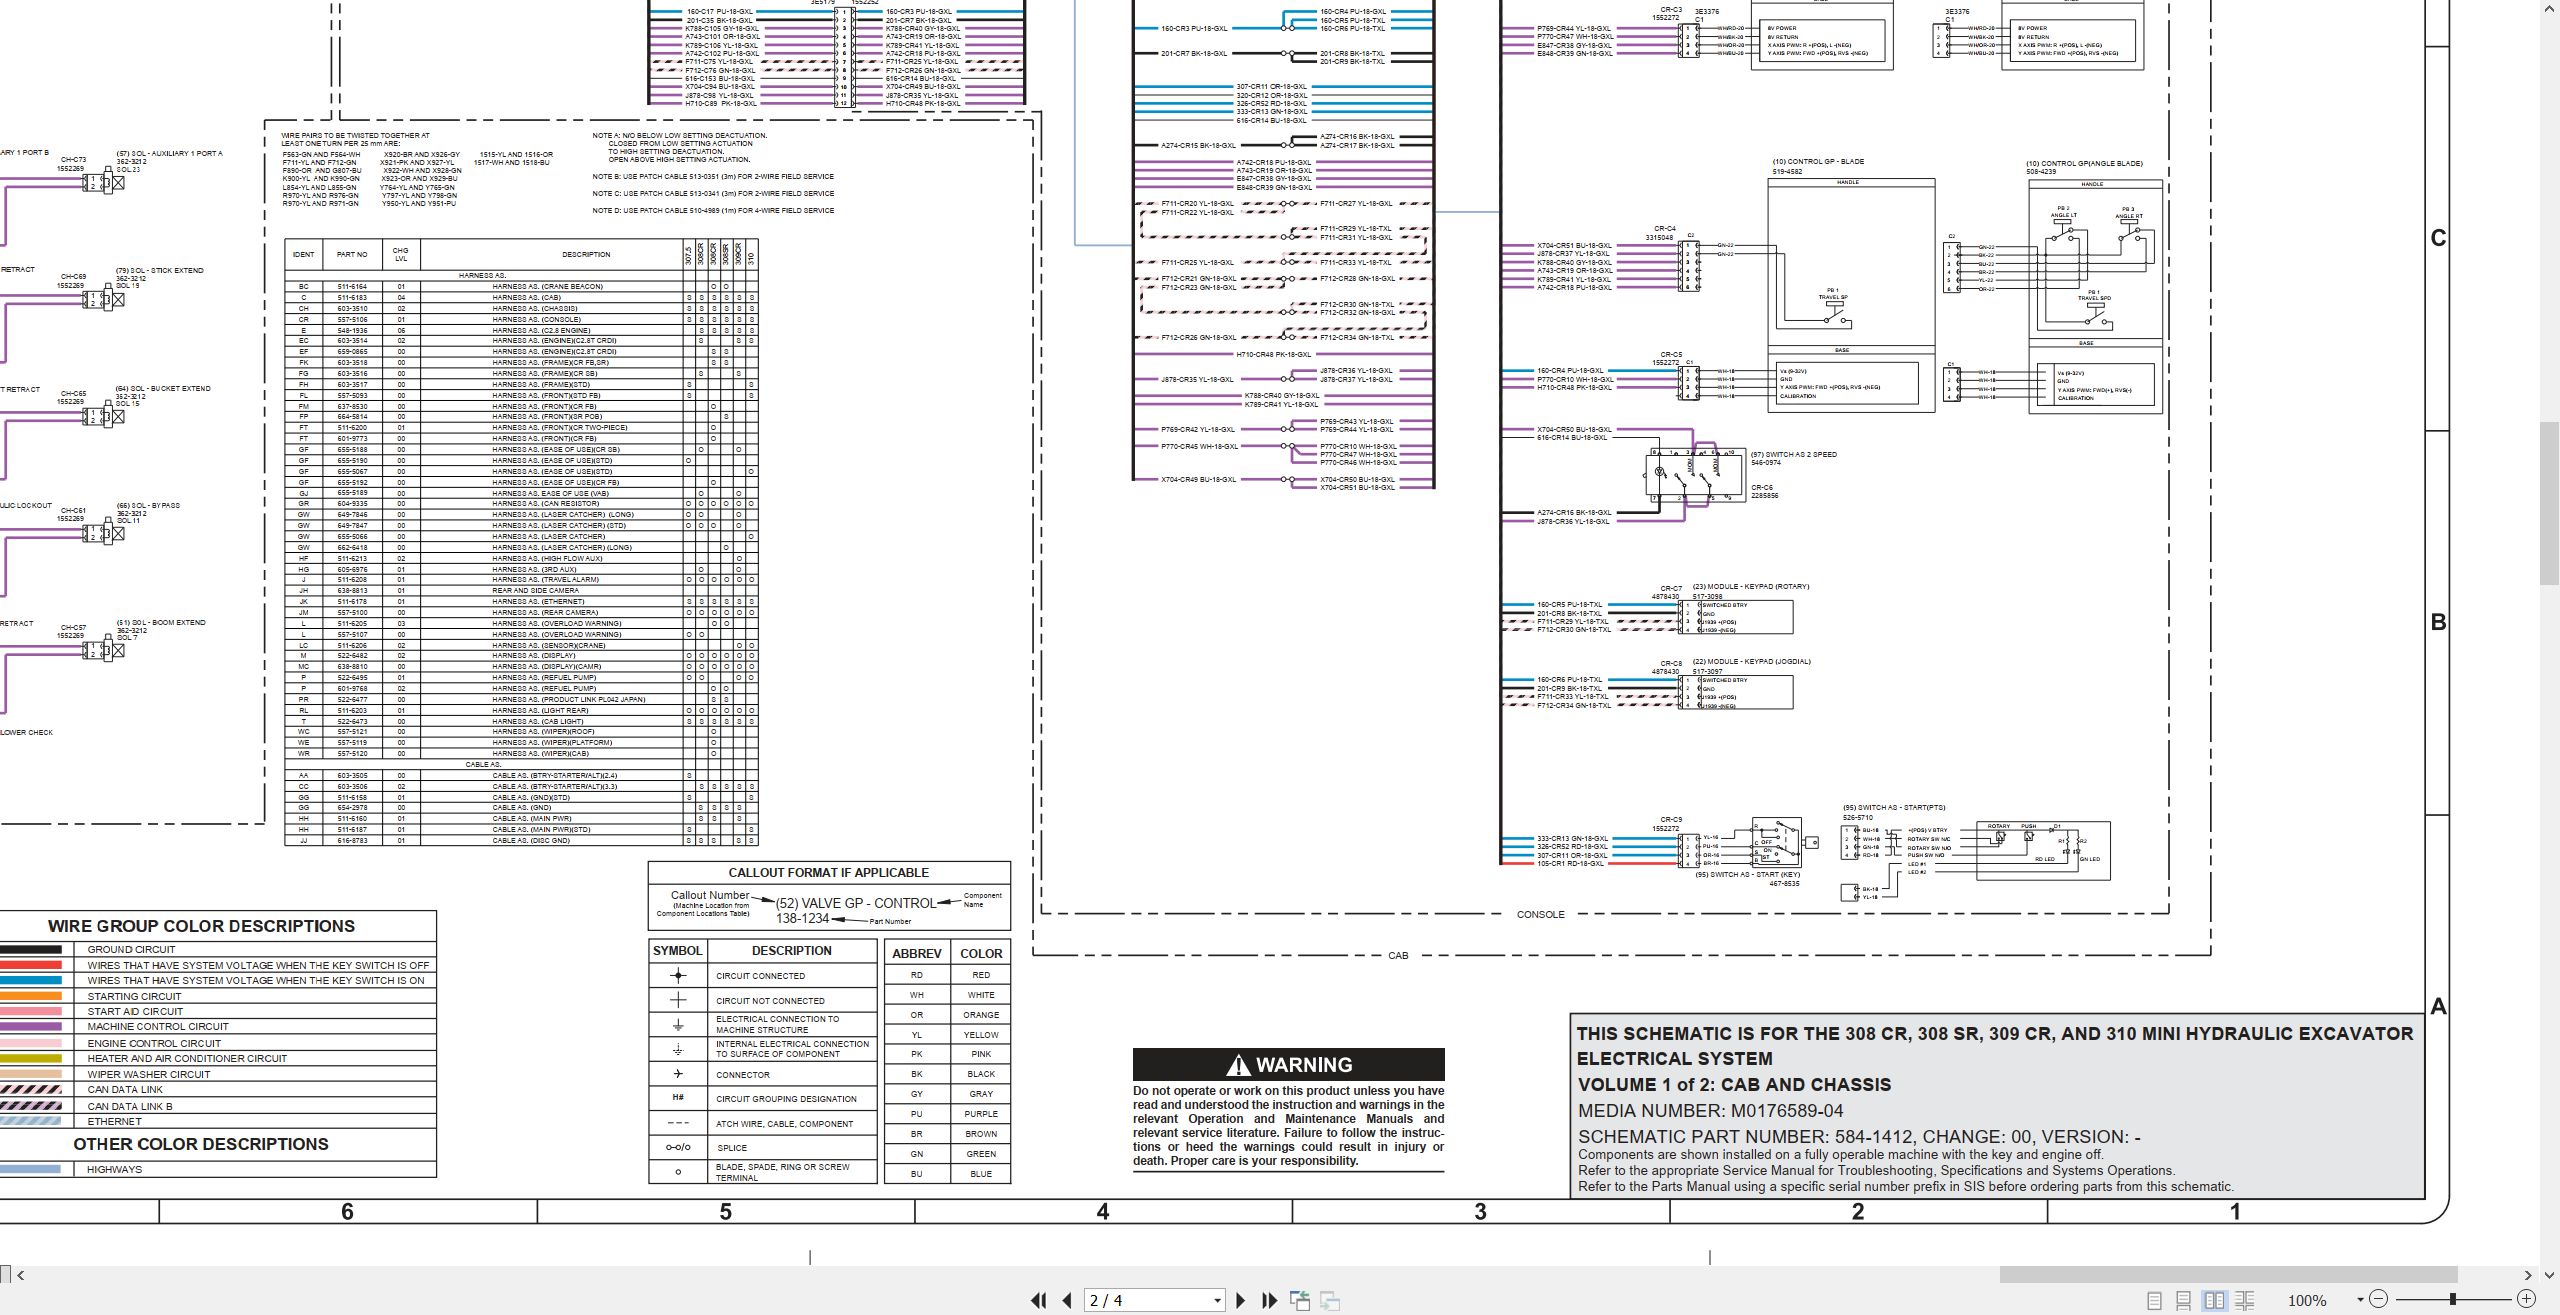Click the 'CAN DATA LINK B' legend entry
The width and height of the screenshot is (2560, 1315).
130,1106
